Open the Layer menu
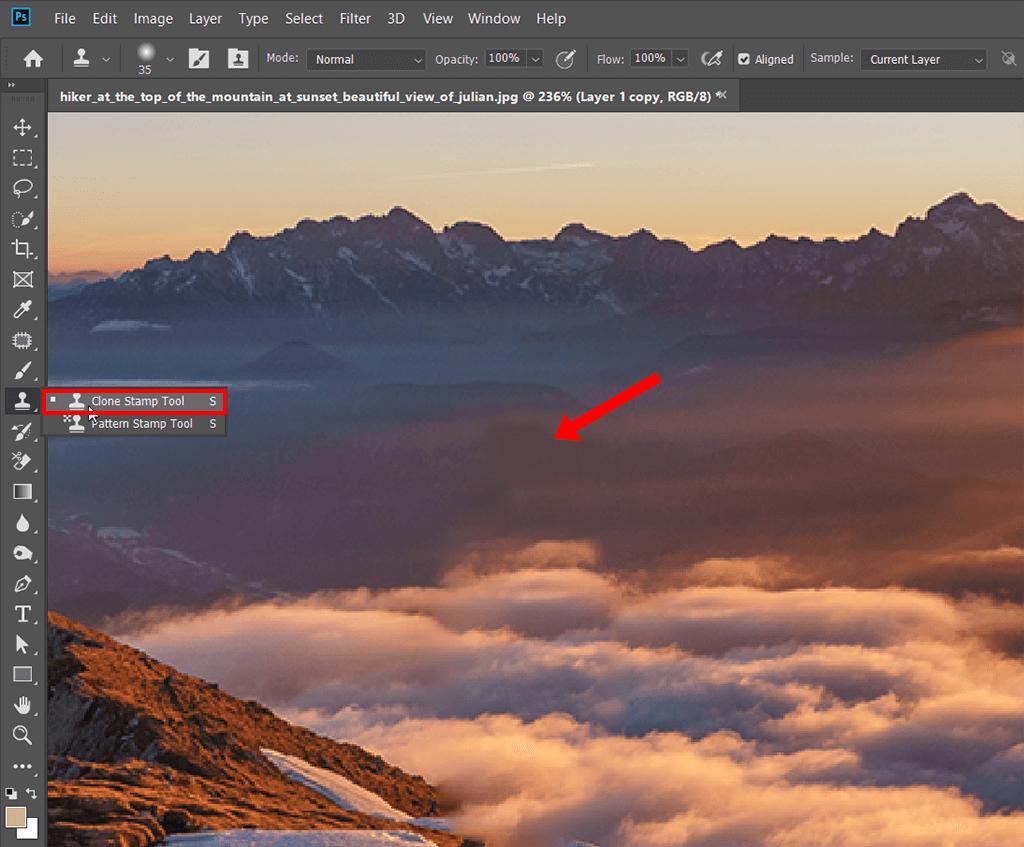The image size is (1024, 847). tap(206, 18)
